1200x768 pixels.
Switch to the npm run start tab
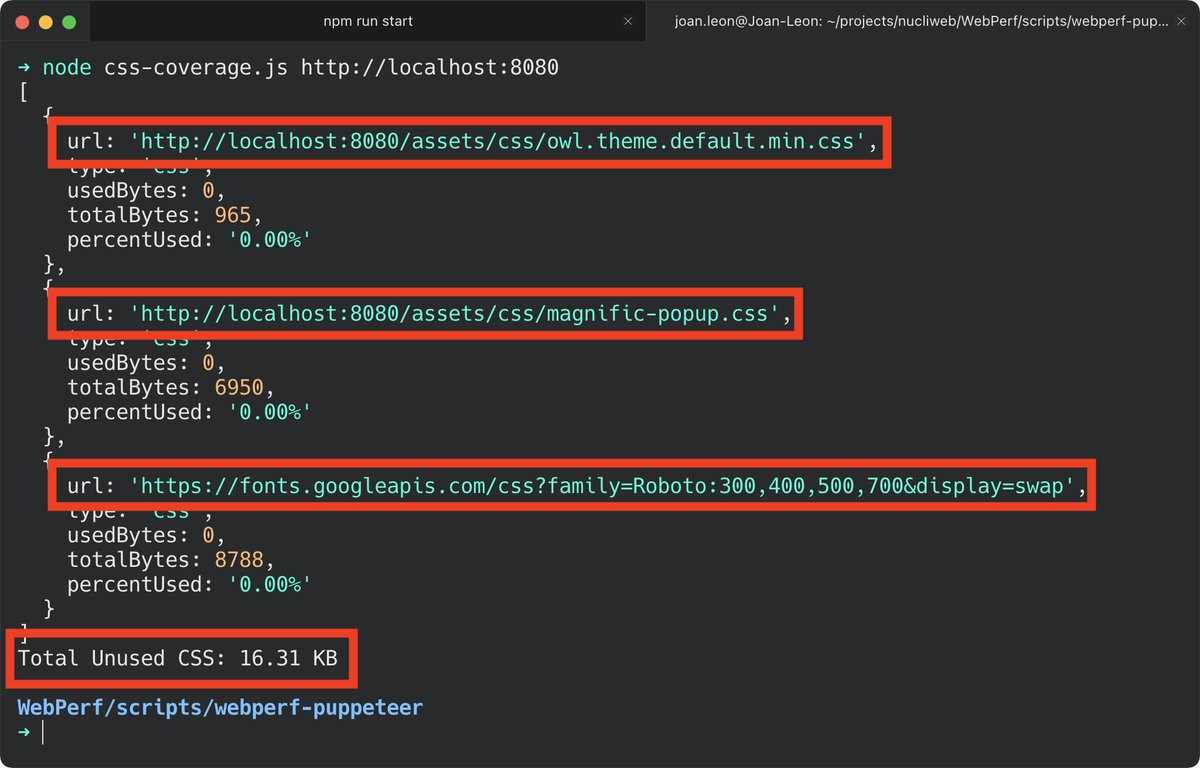point(367,21)
